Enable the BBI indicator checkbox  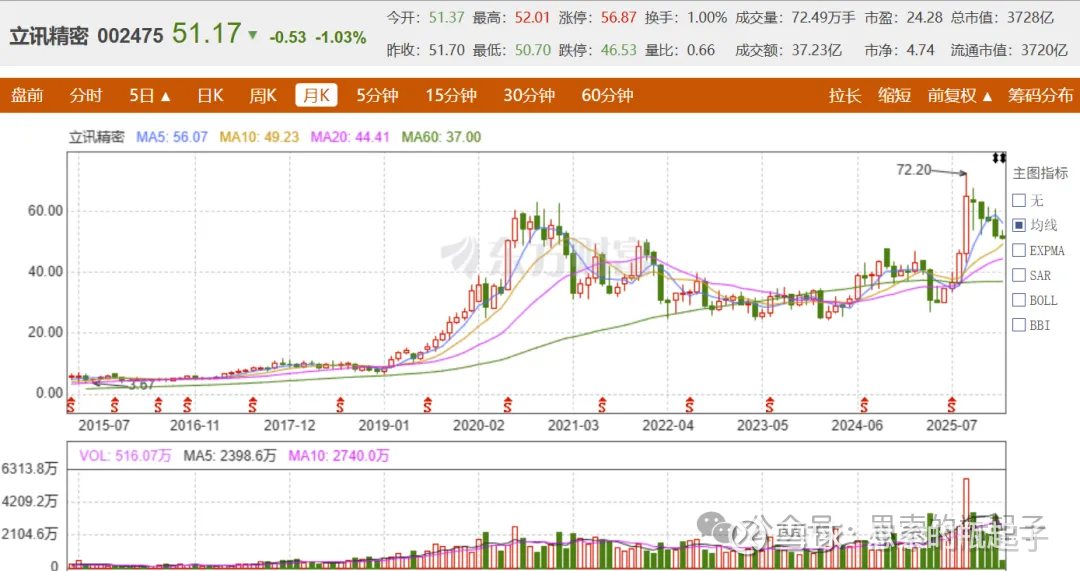click(x=1019, y=325)
